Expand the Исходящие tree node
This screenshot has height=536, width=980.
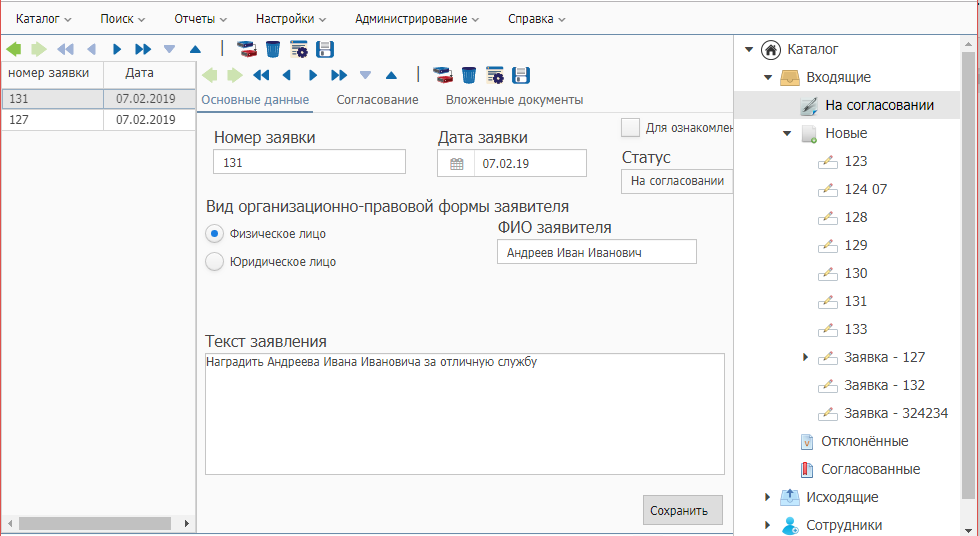click(768, 497)
